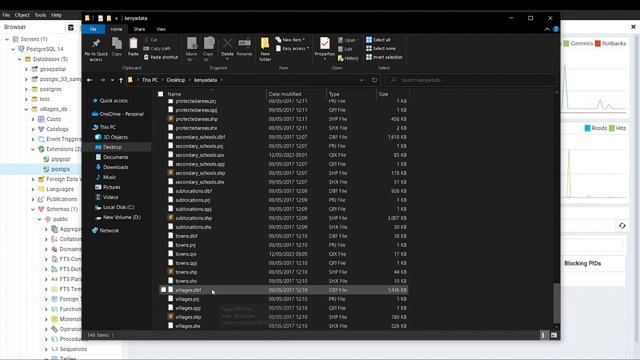Collapse the Explorer ribbon chevron

click(547, 29)
